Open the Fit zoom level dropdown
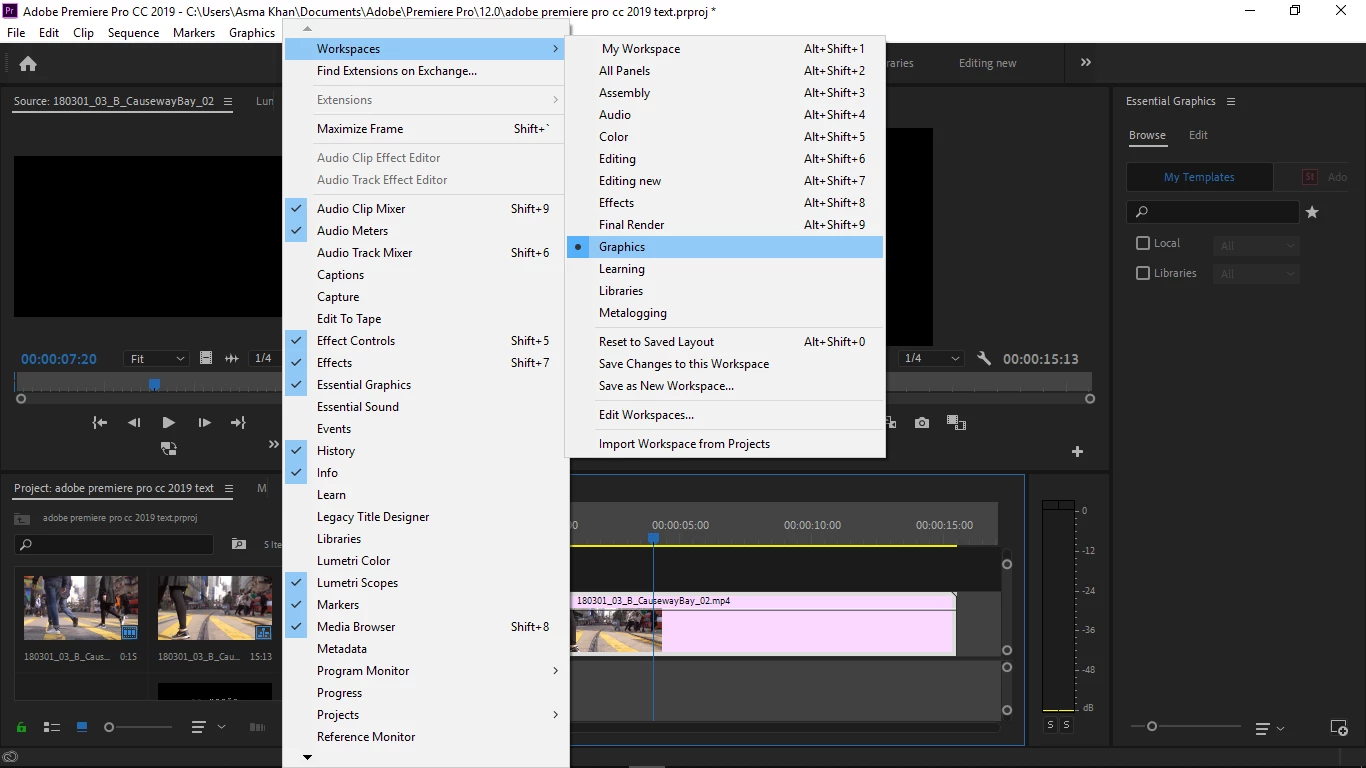This screenshot has height=768, width=1366. tap(157, 358)
